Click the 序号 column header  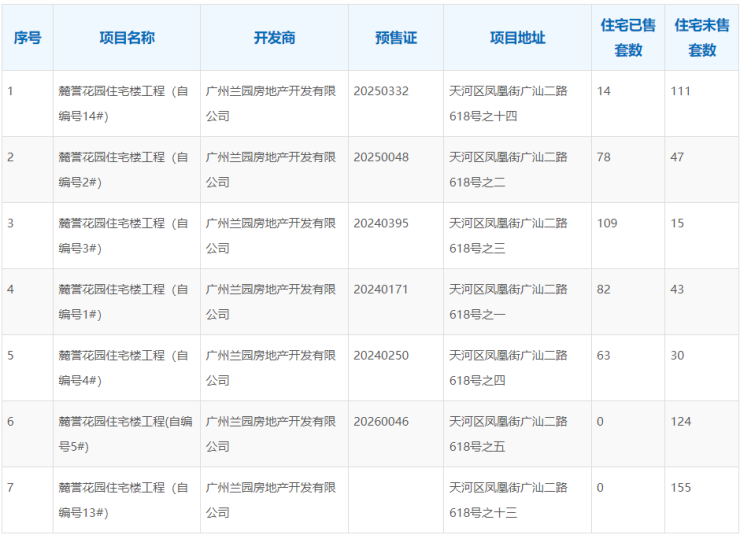point(27,38)
